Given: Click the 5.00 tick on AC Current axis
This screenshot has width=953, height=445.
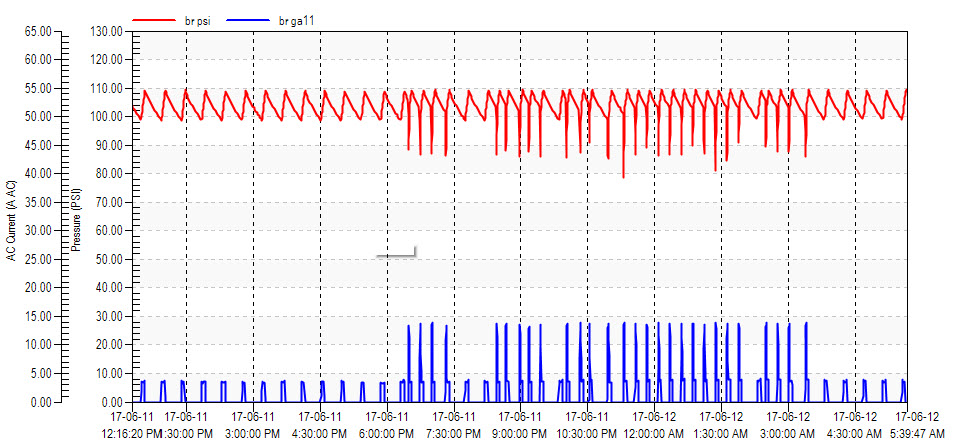Looking at the screenshot, I should click(x=40, y=374).
